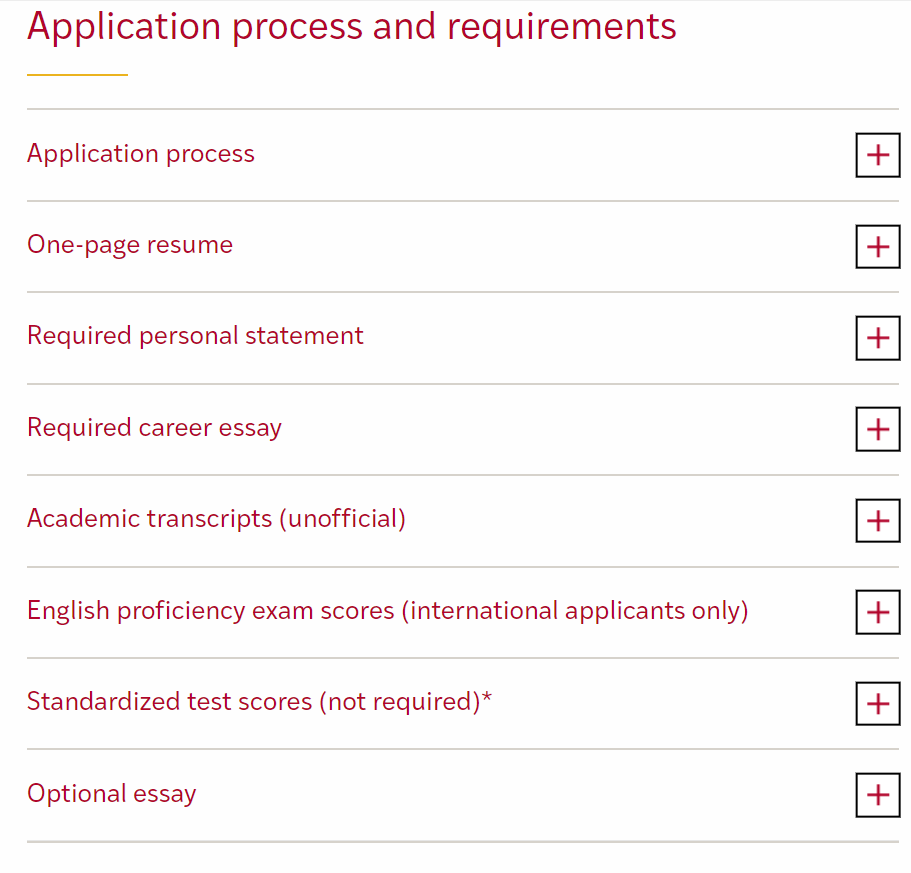This screenshot has width=911, height=873.
Task: Click the gold underline below the heading
Action: tap(77, 74)
